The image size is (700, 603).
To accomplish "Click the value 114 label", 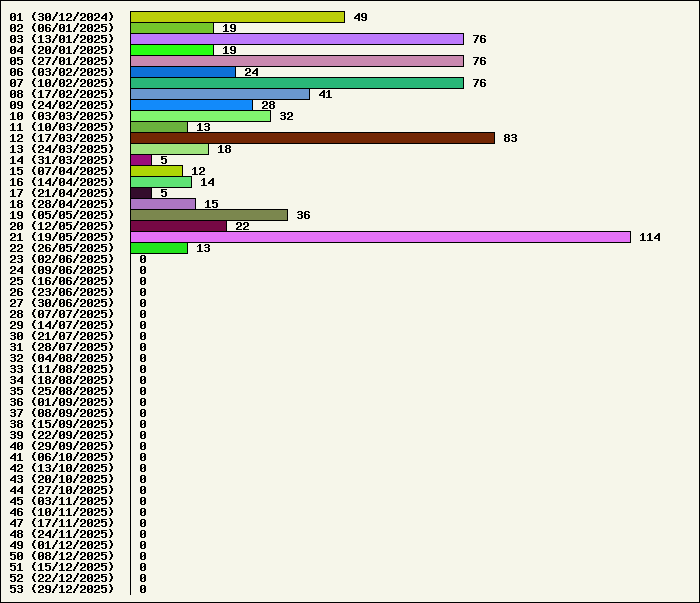I will click(x=650, y=237).
